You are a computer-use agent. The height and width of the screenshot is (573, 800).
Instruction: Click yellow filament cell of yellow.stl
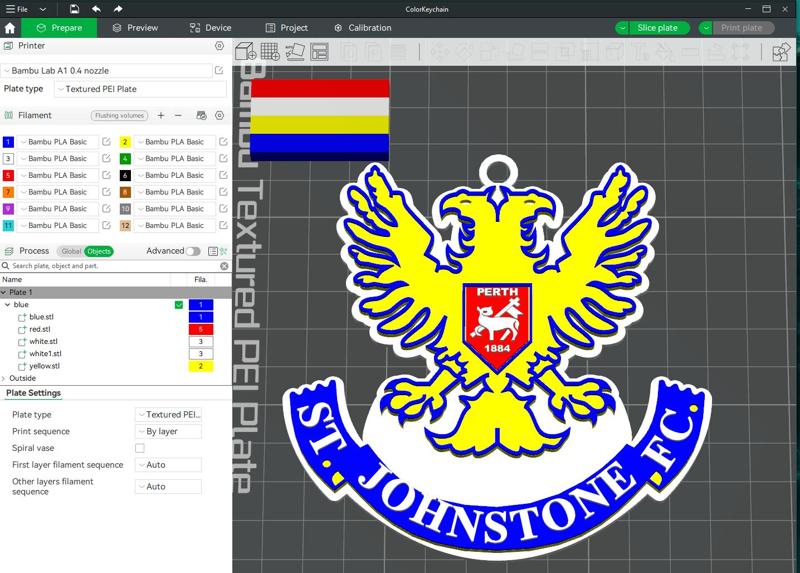point(201,366)
